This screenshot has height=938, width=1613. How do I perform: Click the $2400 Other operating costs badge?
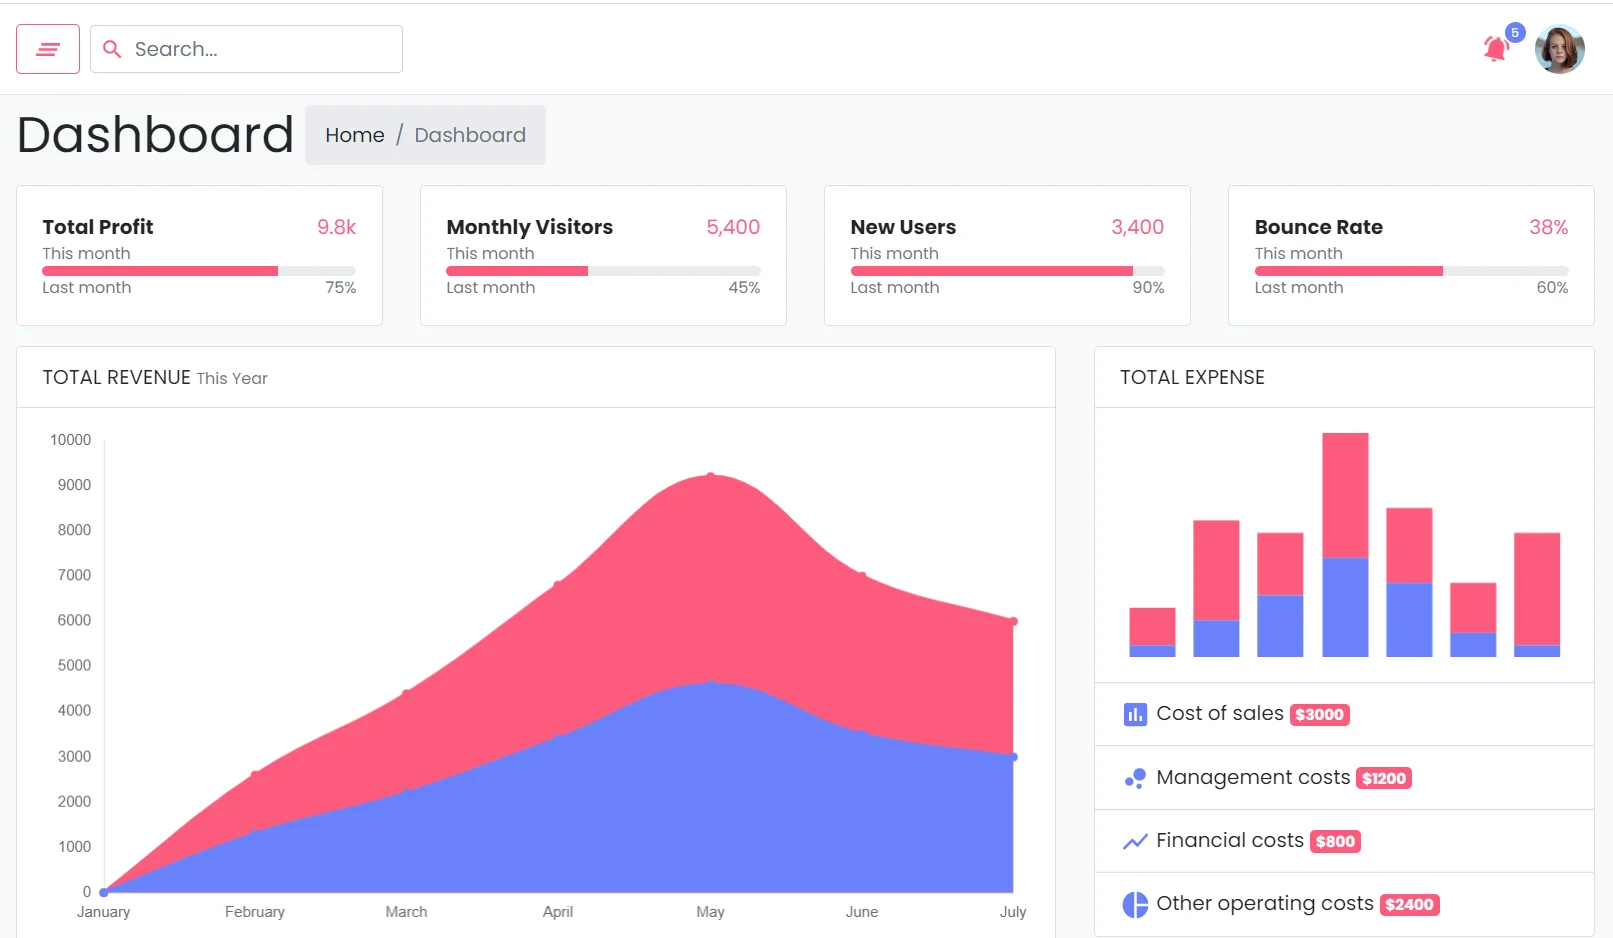(1409, 905)
